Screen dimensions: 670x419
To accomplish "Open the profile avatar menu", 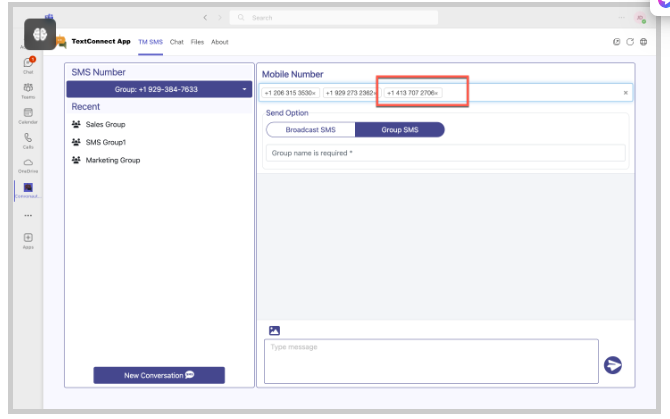I will pyautogui.click(x=640, y=18).
